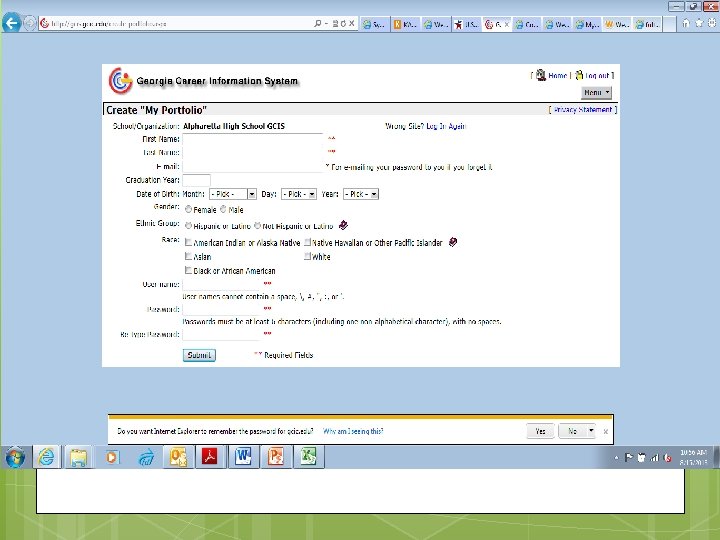
Task: Expand the No button dropdown arrow
Action: click(x=591, y=431)
